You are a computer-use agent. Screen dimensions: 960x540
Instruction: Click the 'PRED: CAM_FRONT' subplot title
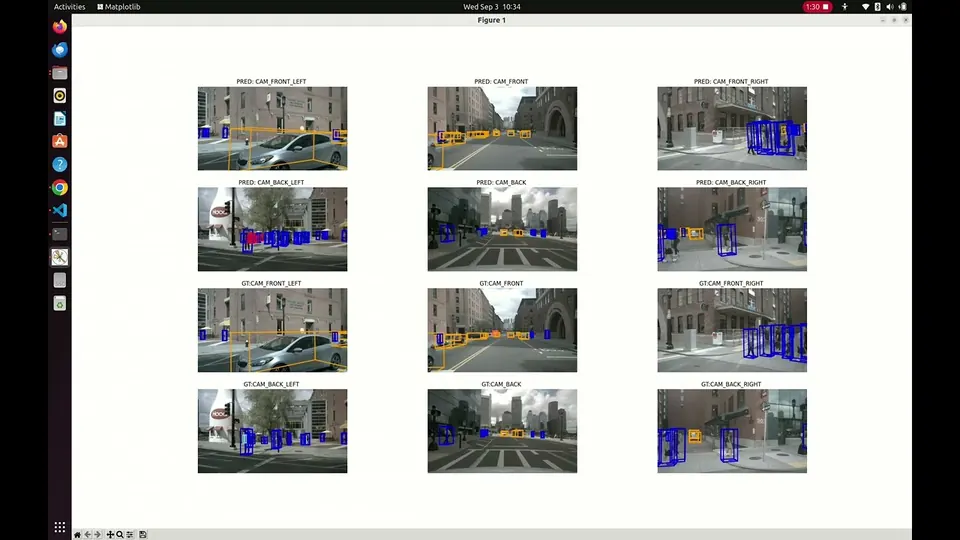point(501,81)
